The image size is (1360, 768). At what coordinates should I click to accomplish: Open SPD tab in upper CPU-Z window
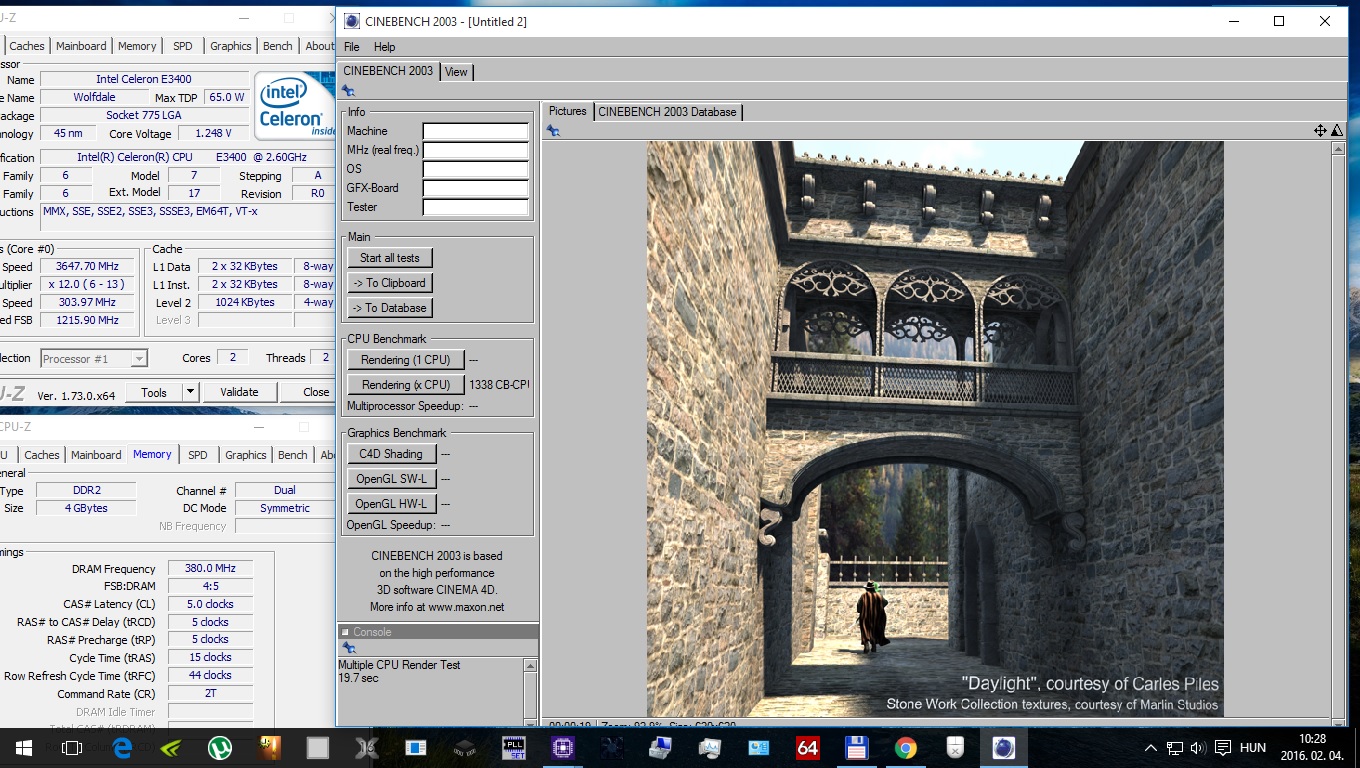(x=183, y=46)
